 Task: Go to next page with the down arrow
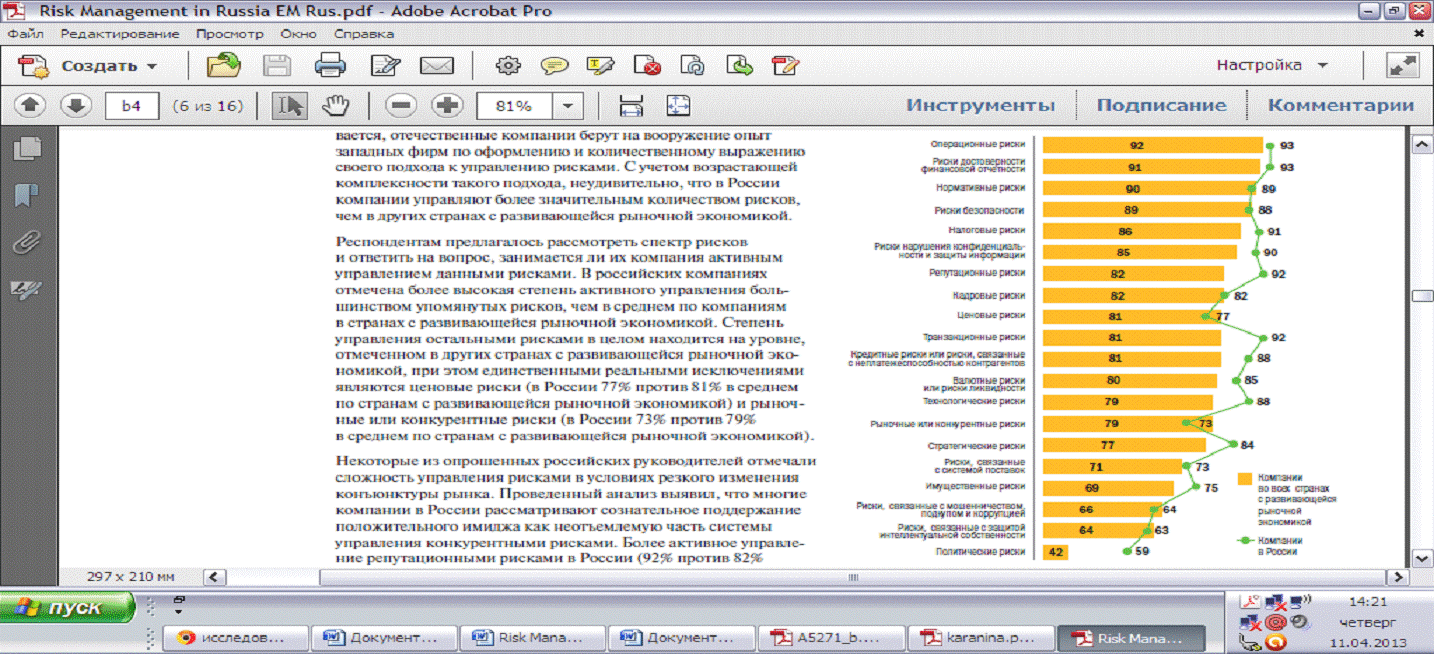76,105
